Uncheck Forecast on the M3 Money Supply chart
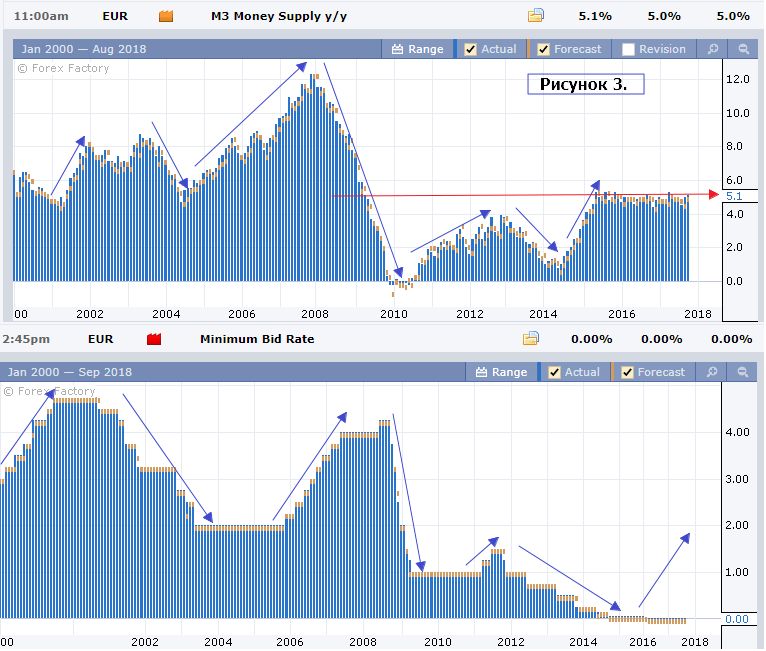The image size is (766, 651). pyautogui.click(x=543, y=49)
